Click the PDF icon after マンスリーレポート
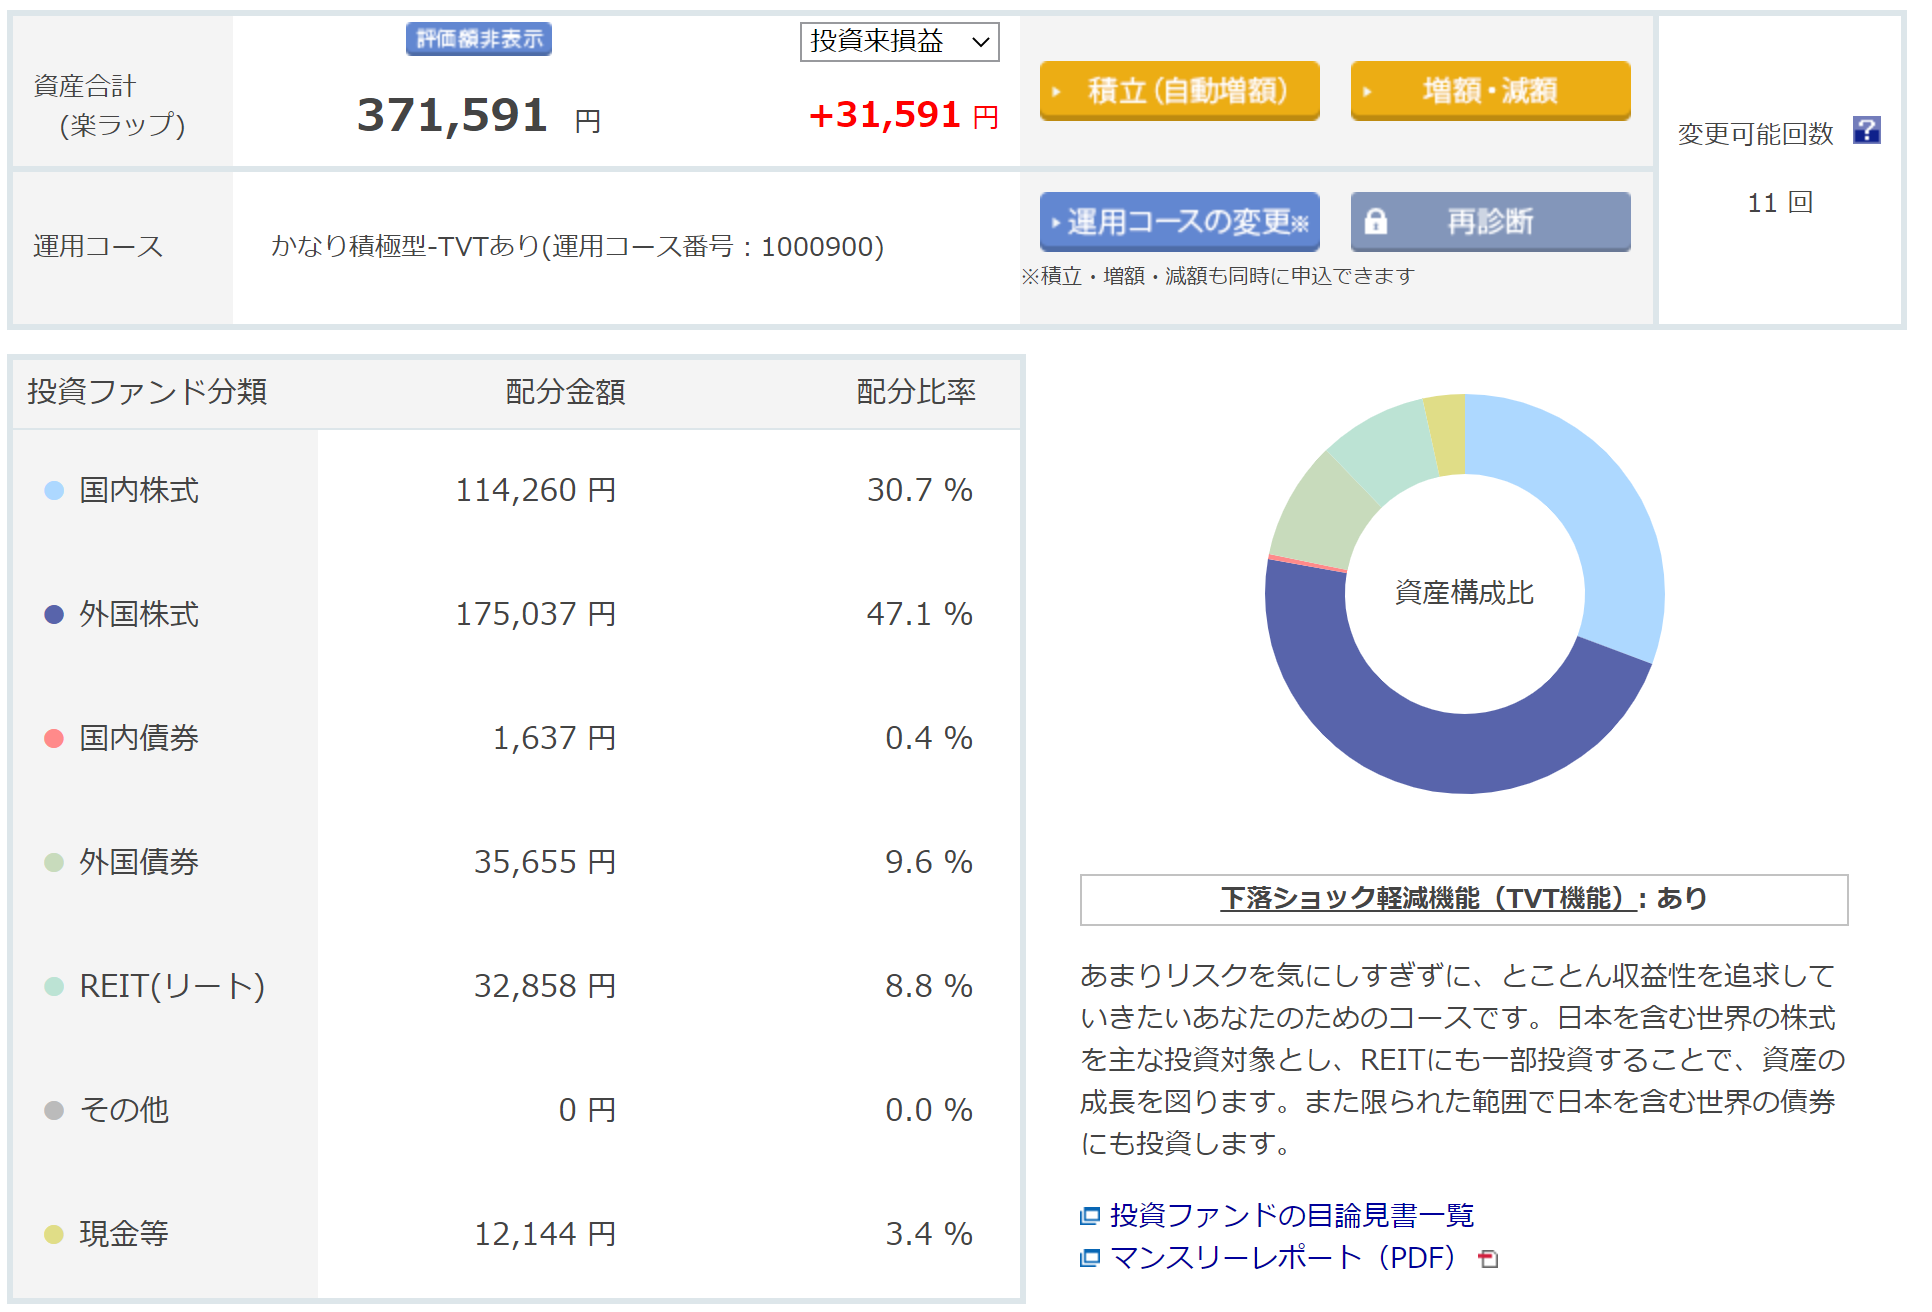This screenshot has height=1312, width=1932. (1488, 1259)
